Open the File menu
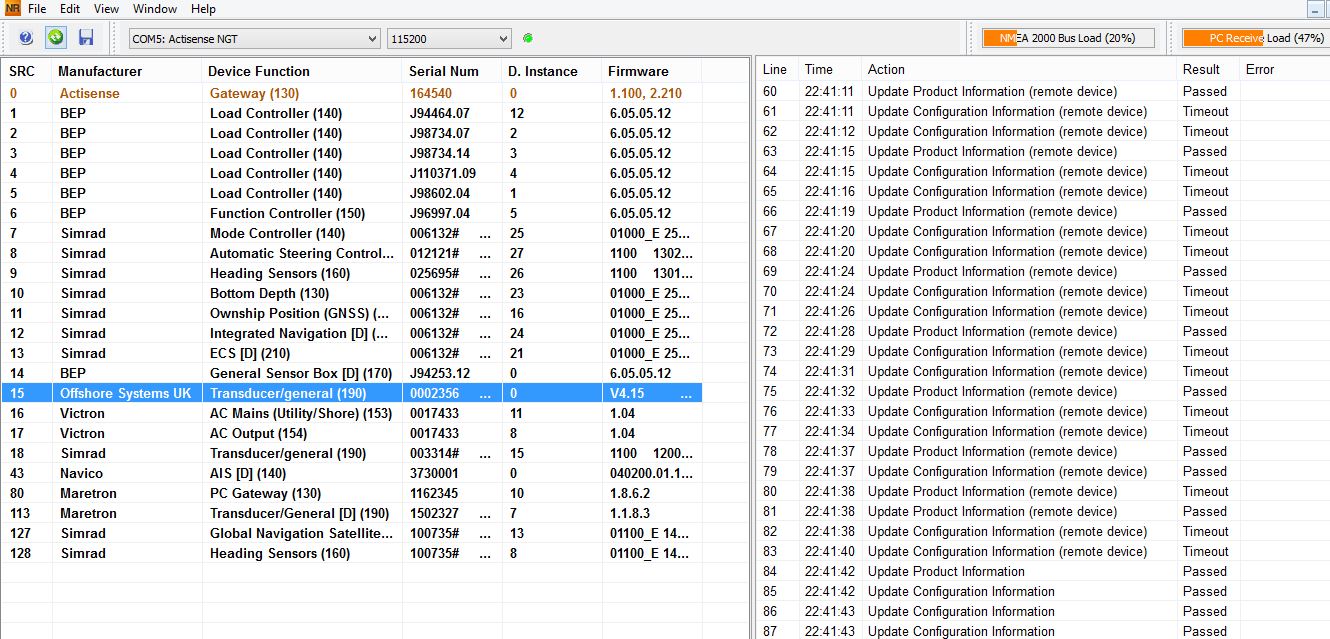 pyautogui.click(x=37, y=9)
